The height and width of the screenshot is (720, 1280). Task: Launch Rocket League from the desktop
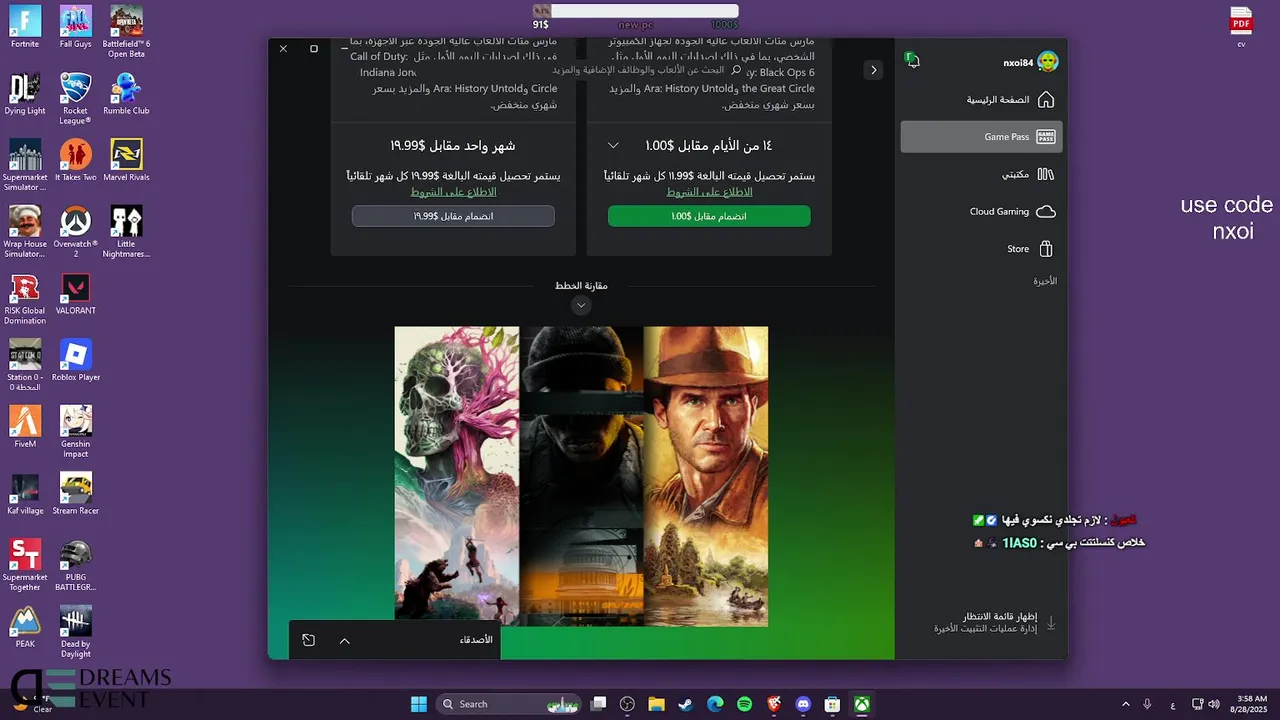(x=76, y=98)
